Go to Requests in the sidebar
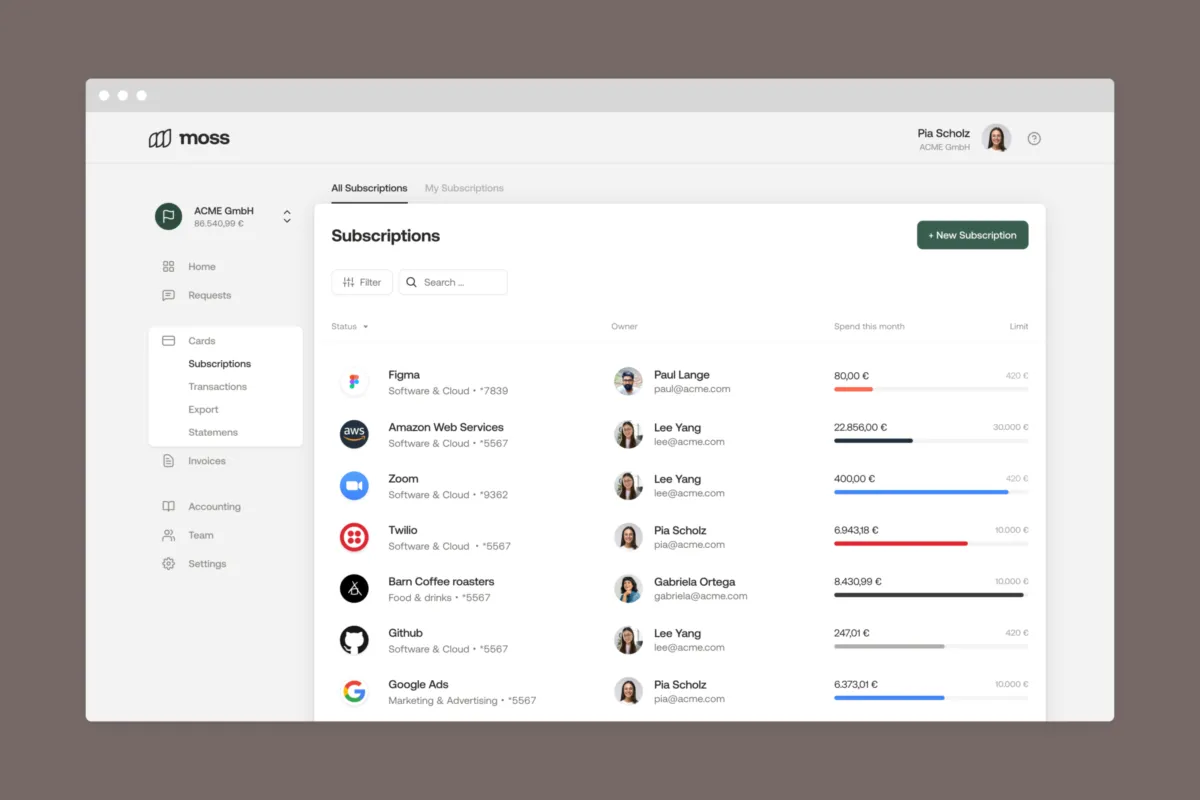Viewport: 1200px width, 800px height. click(210, 295)
